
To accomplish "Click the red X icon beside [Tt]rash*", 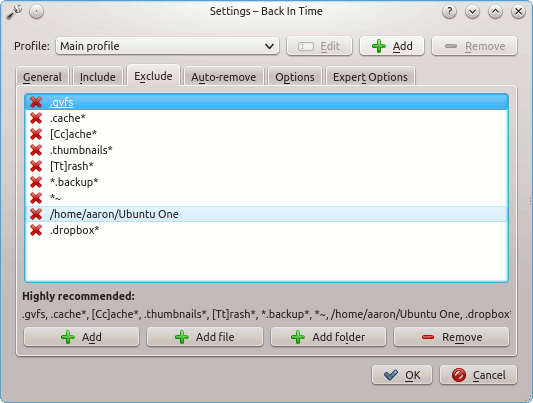I will (36, 166).
